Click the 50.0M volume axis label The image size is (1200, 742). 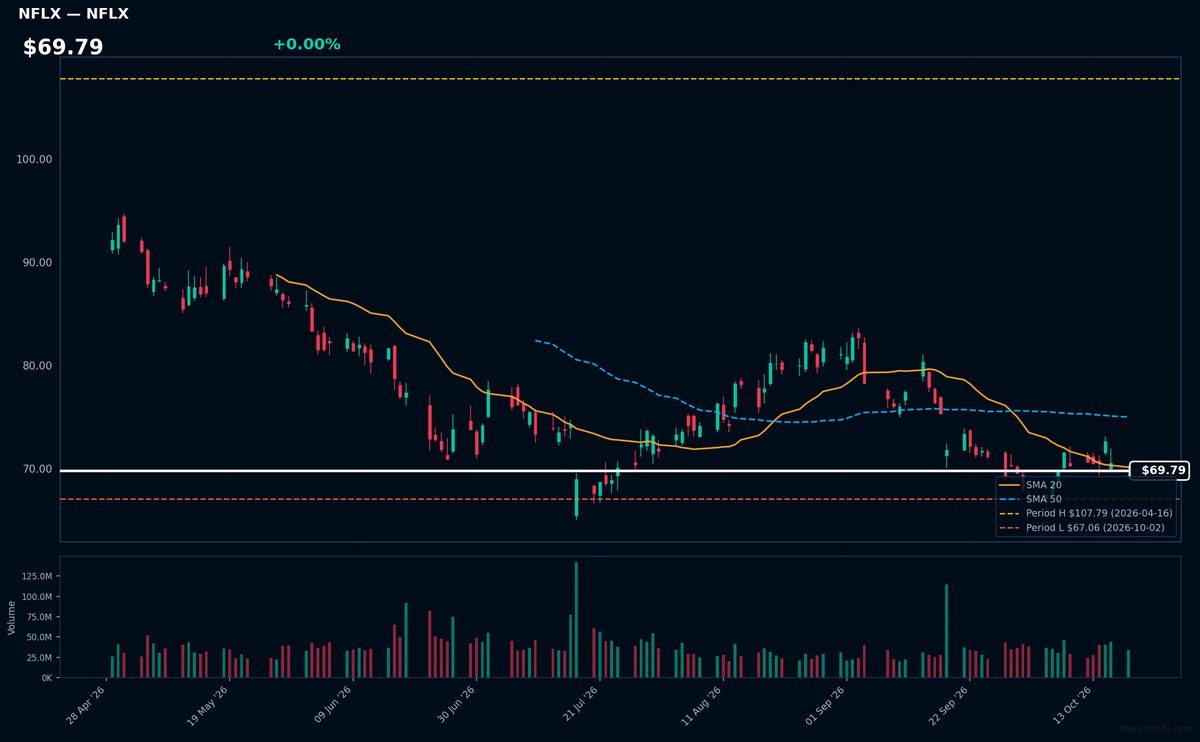click(40, 637)
